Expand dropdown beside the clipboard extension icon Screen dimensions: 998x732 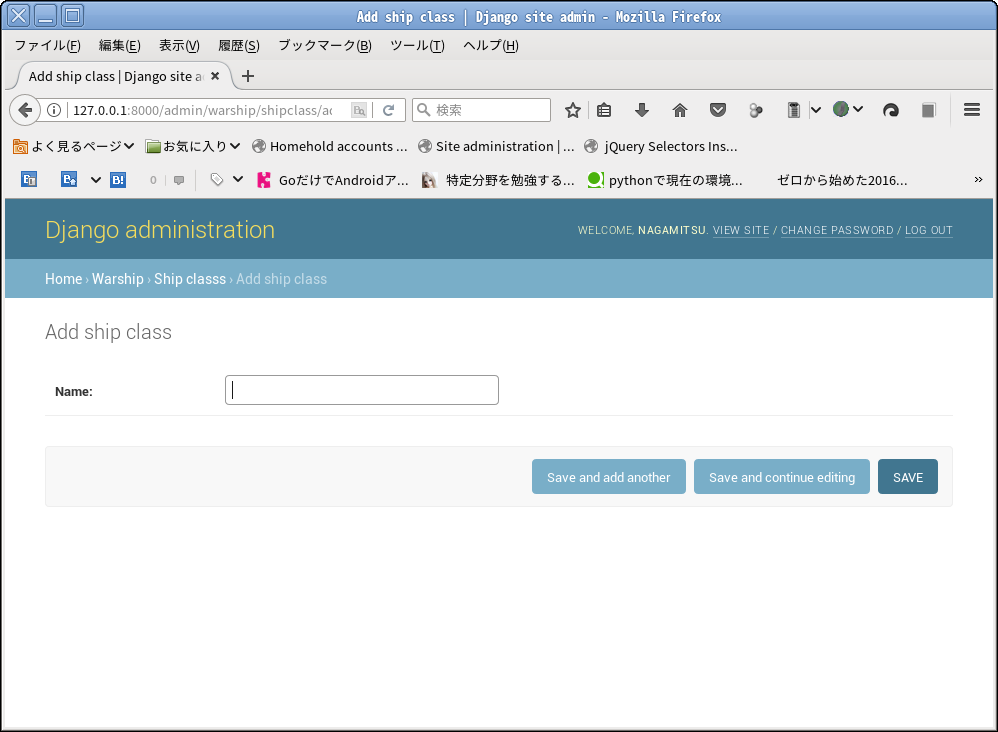(x=815, y=110)
